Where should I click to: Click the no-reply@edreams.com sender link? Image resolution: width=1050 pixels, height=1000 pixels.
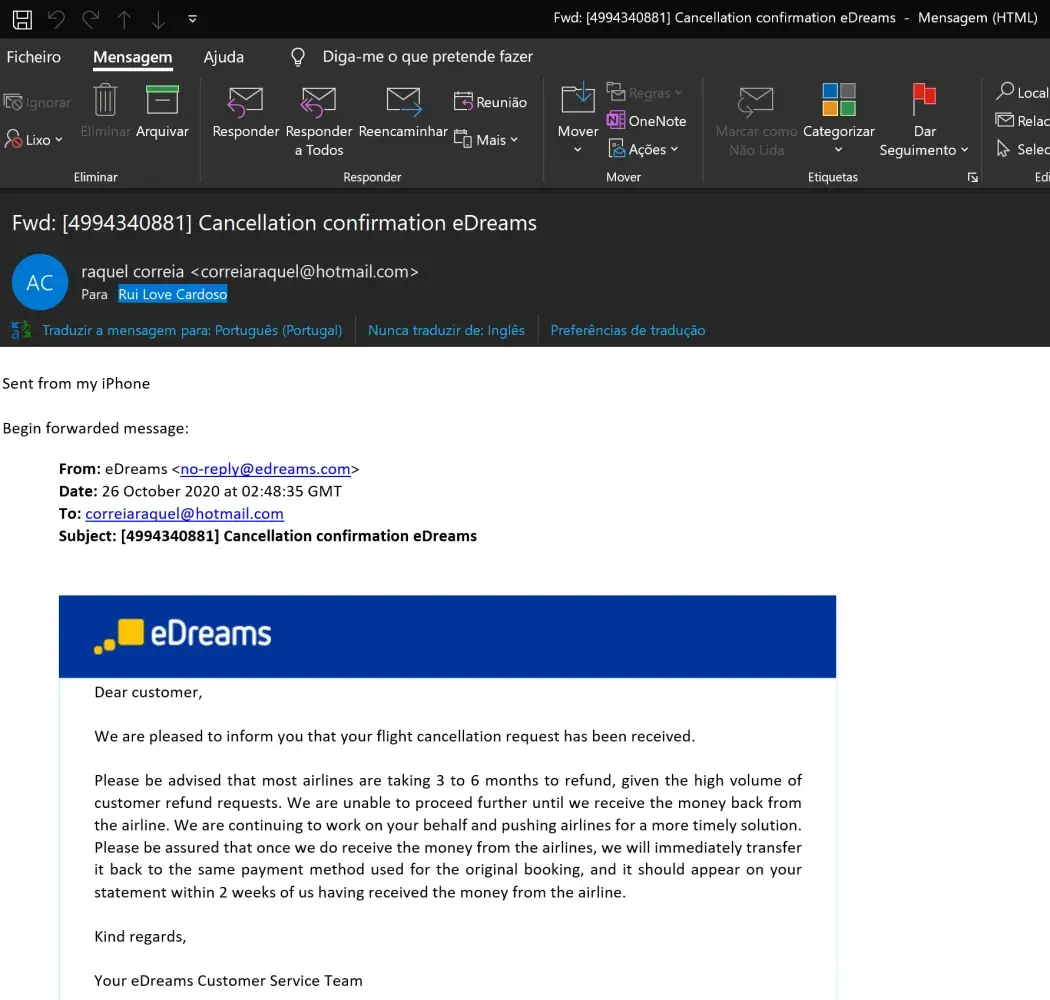click(265, 468)
